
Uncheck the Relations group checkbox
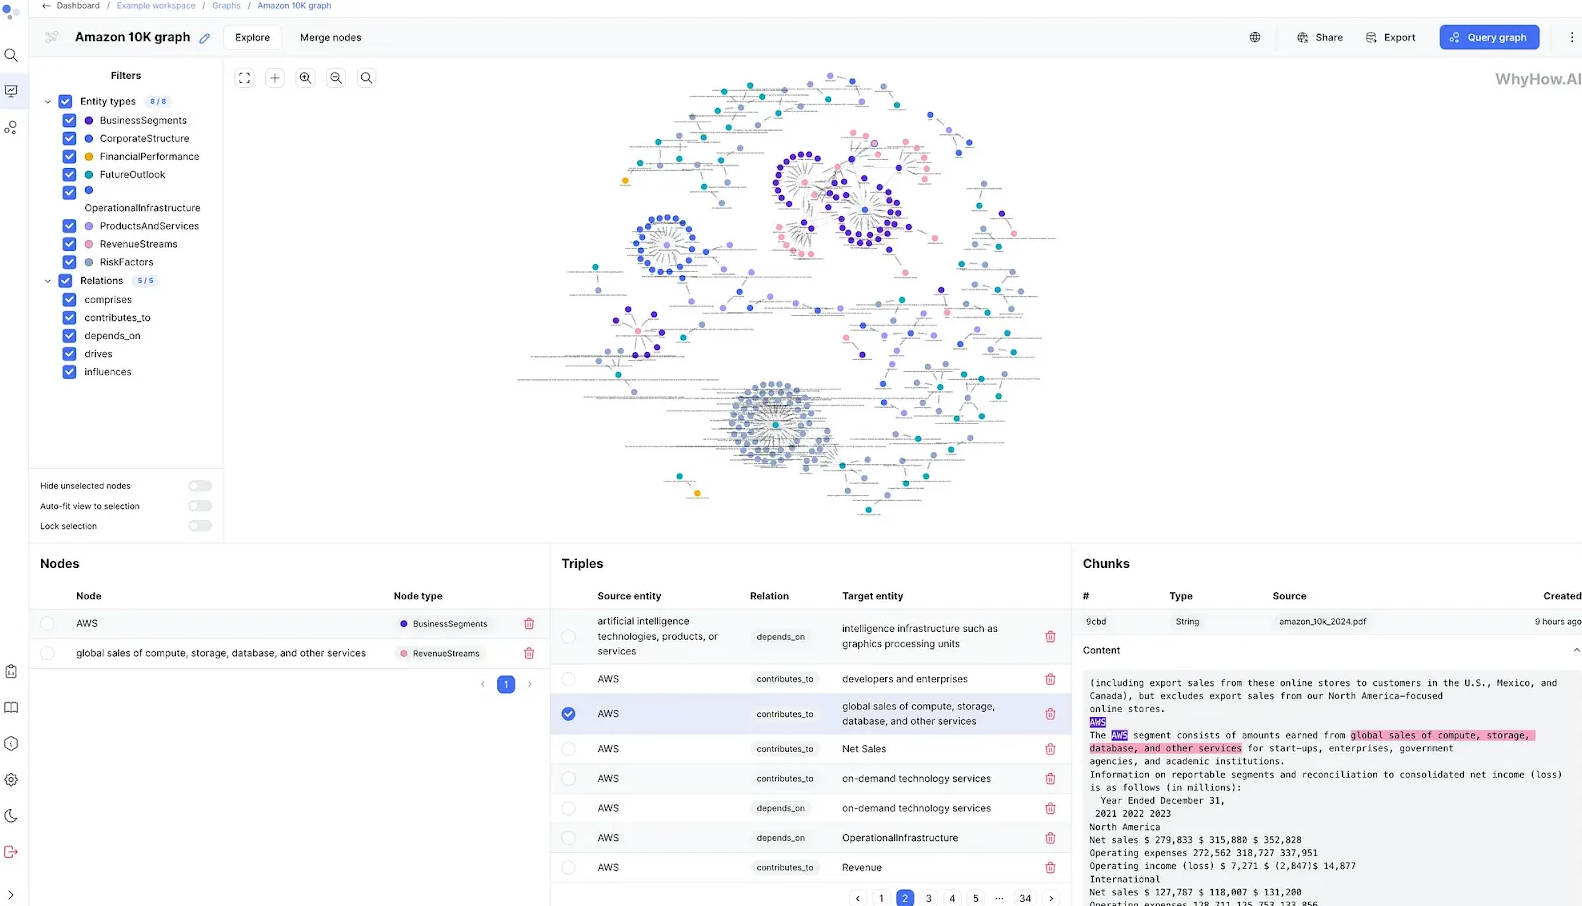click(x=65, y=281)
